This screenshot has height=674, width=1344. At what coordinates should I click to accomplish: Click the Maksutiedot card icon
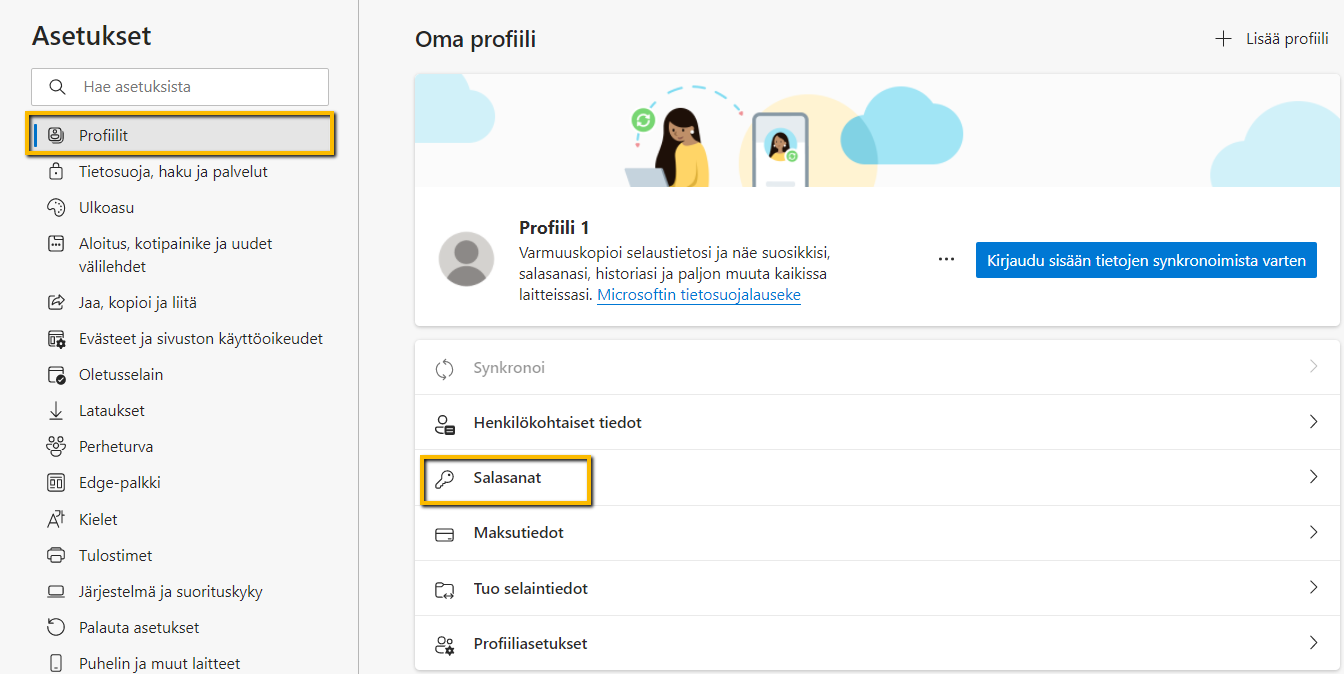pos(444,534)
